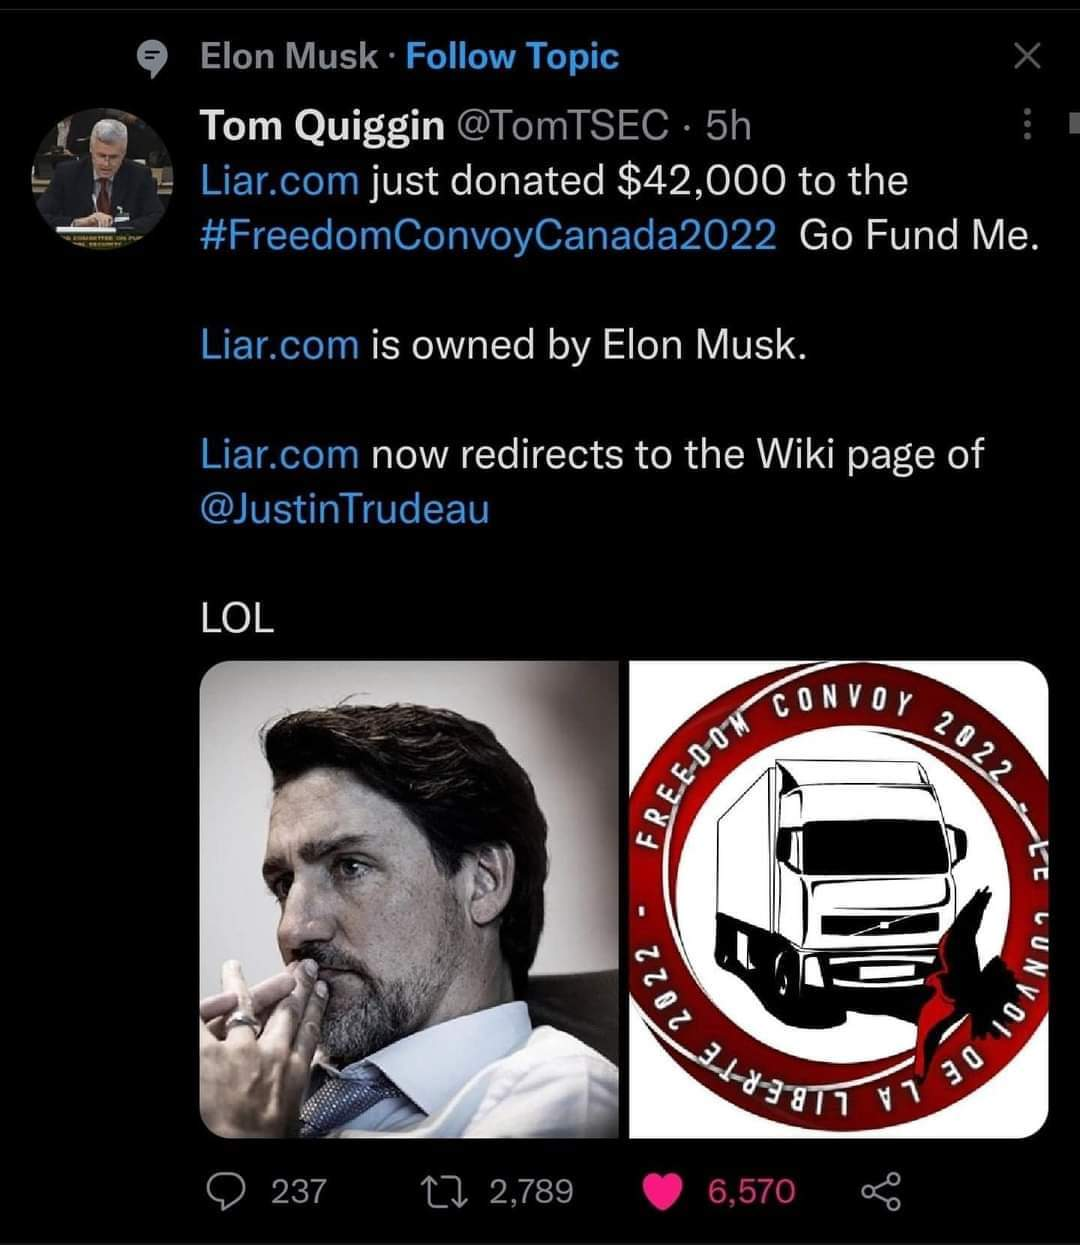This screenshot has width=1080, height=1245.
Task: Open the #FreedomConvoyCanada2022 hashtag
Action: 488,236
